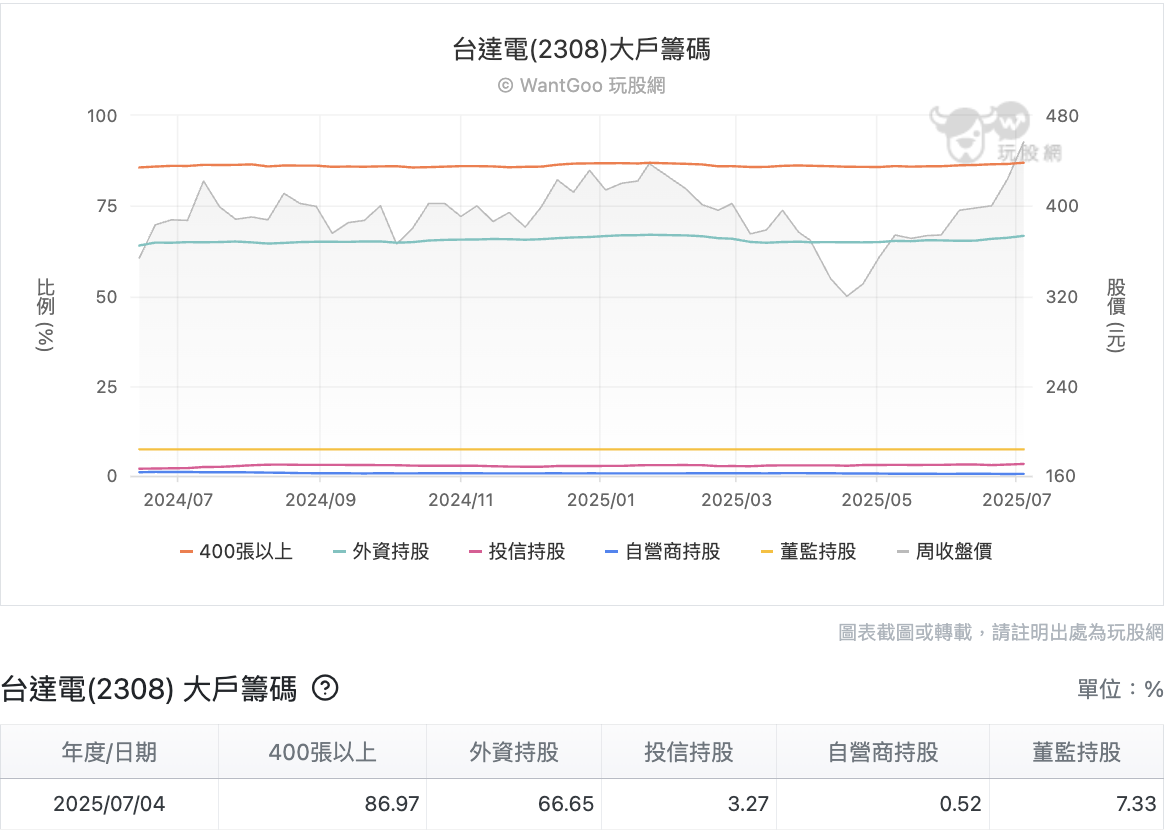Screen dimensions: 1174x830
Task: Toggle the 董監持股 legend entry
Action: [x=809, y=552]
